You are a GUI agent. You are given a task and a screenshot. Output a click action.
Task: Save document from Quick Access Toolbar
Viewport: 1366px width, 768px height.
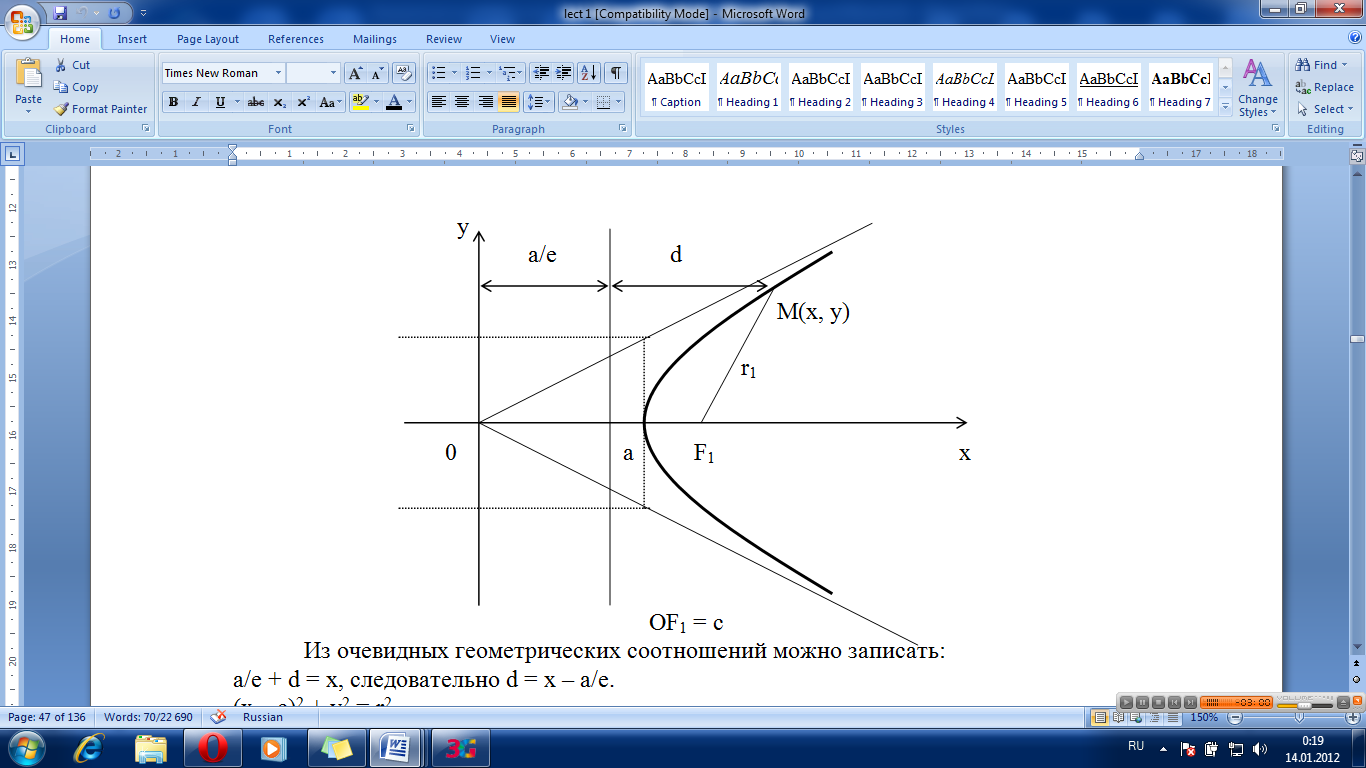point(61,14)
